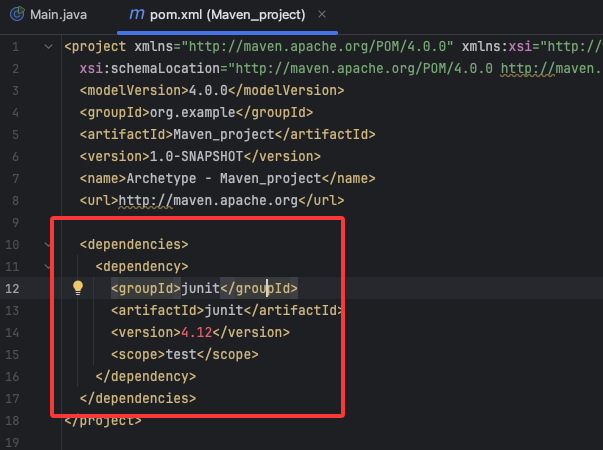The image size is (603, 450).
Task: Fold the dependencies block on line 10
Action: (x=50, y=244)
